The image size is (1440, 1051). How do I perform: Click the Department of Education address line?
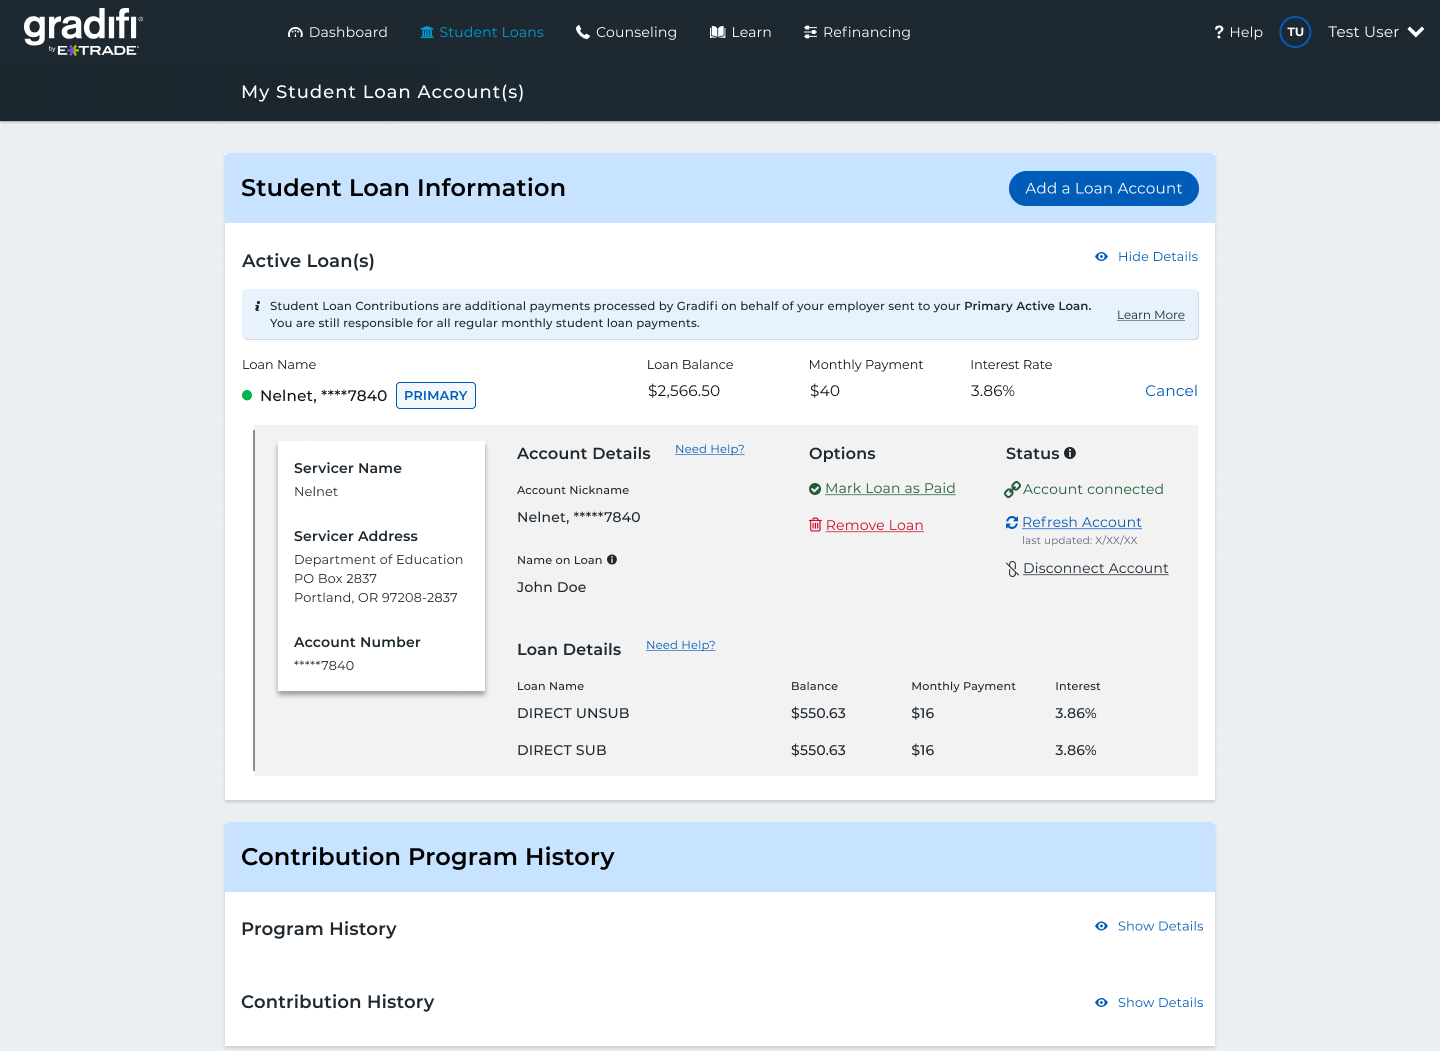[x=379, y=560]
